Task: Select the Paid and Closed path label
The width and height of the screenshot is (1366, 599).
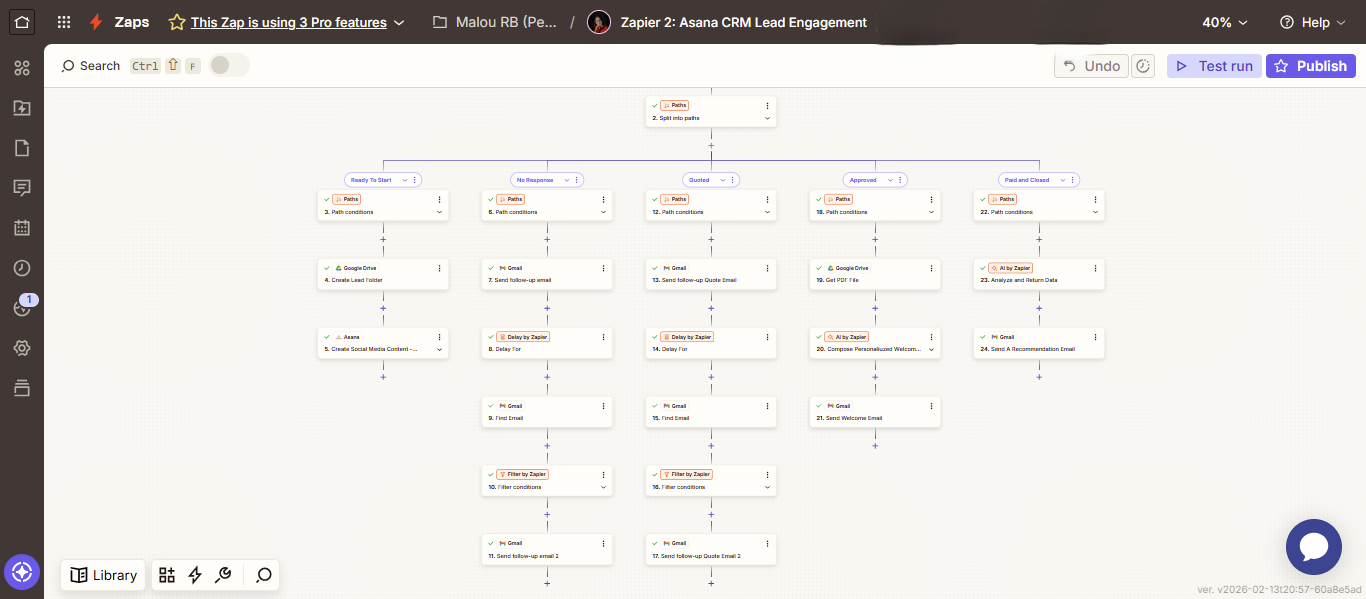Action: pyautogui.click(x=1027, y=180)
